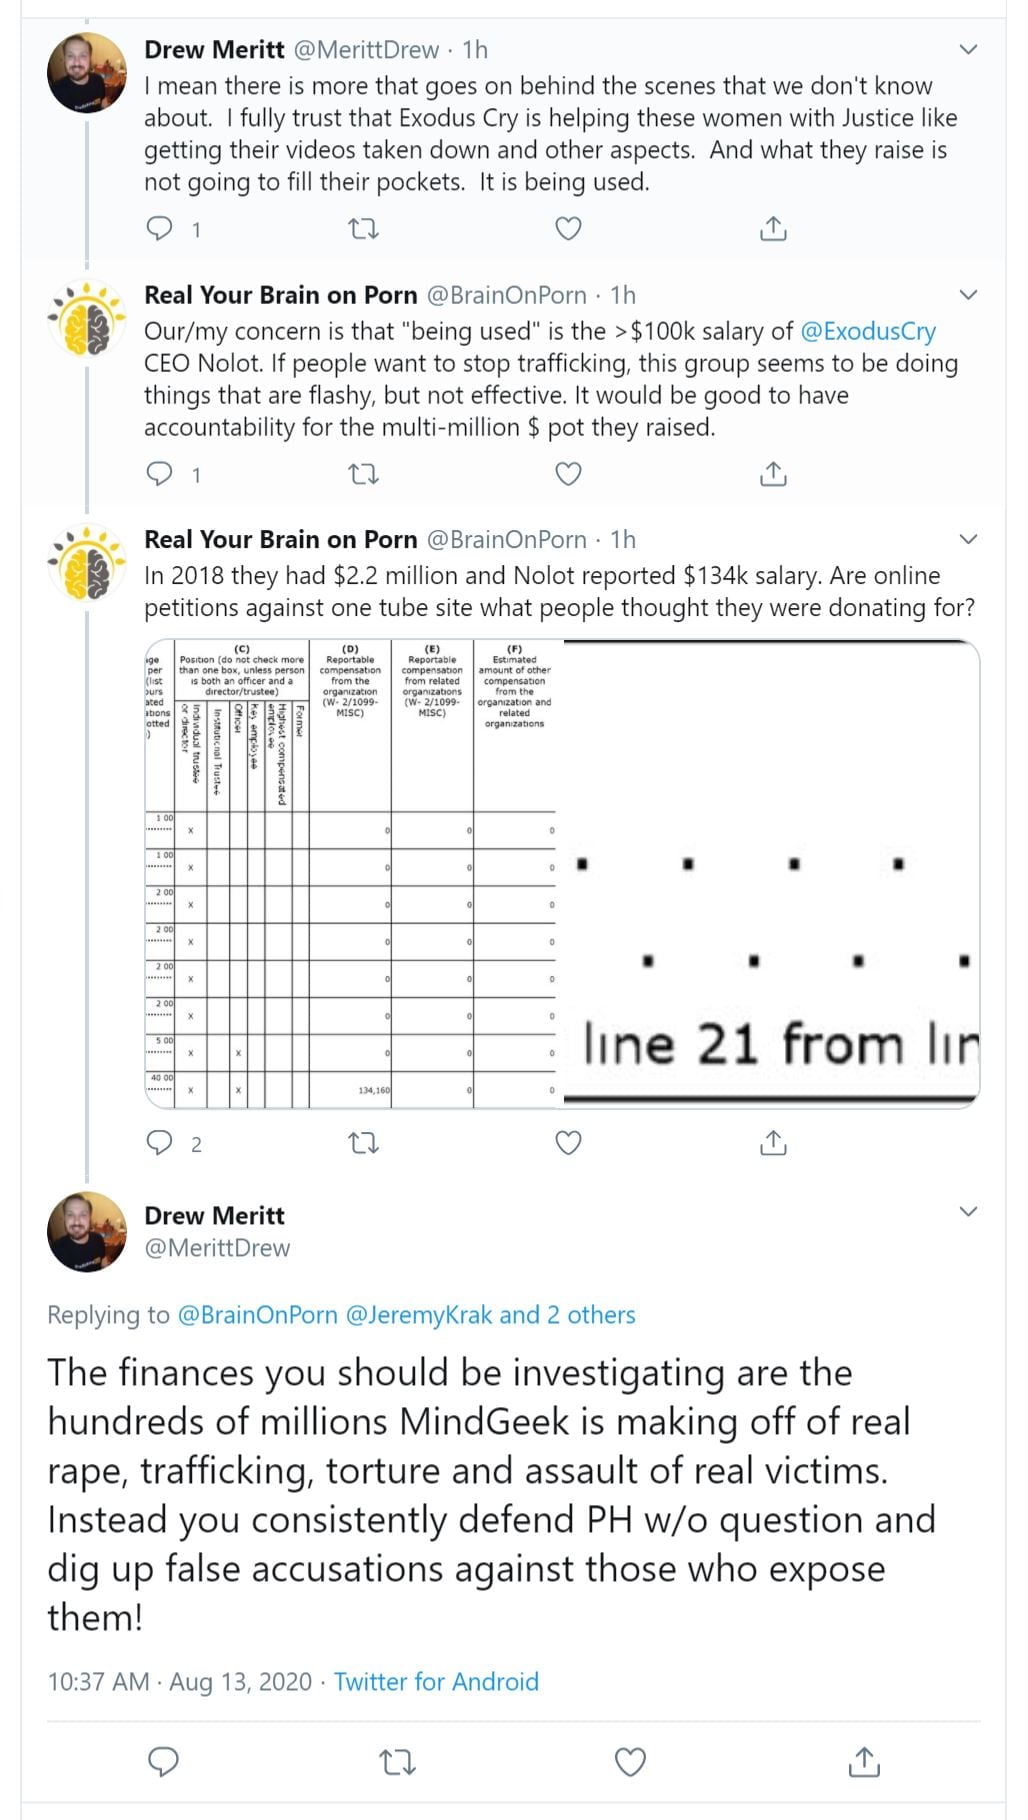
Task: Expand options chevron on >$100k salary tweet
Action: coord(968,294)
